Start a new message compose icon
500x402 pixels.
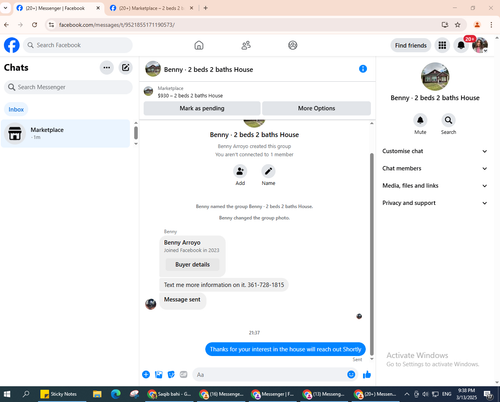tap(125, 68)
